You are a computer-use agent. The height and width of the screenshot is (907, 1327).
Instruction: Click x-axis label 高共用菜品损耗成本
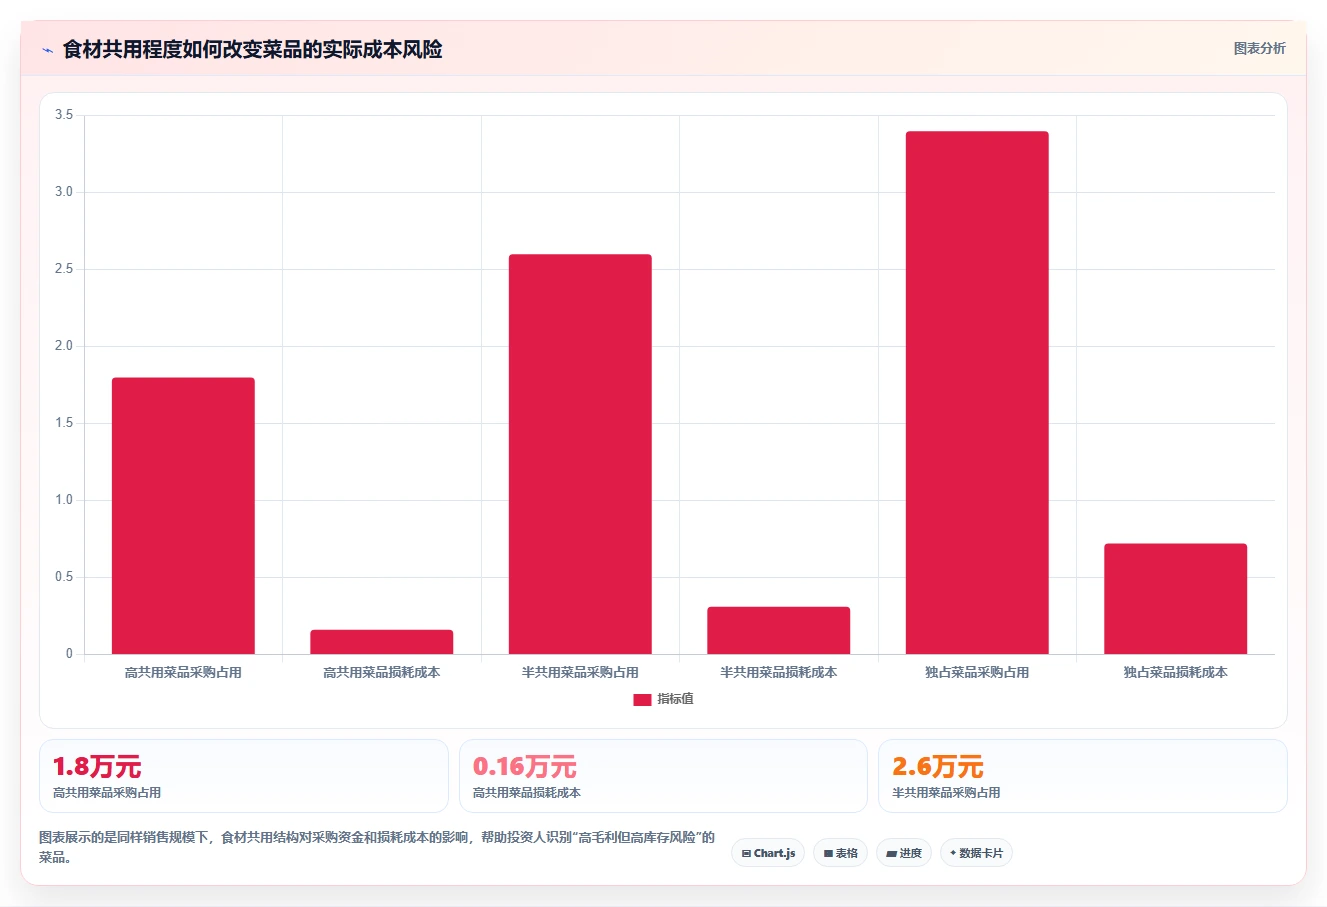click(x=382, y=673)
